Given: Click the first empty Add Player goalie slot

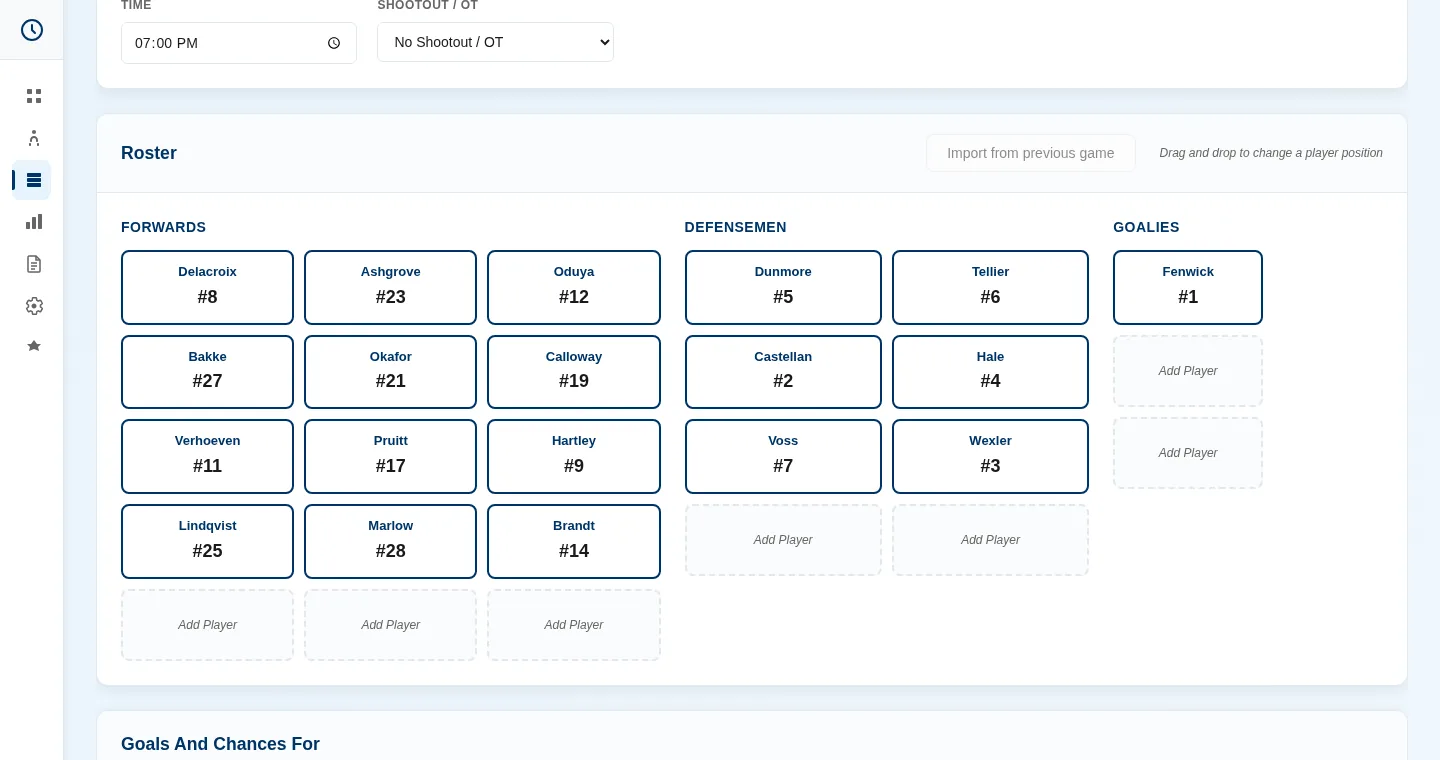Looking at the screenshot, I should pos(1188,371).
